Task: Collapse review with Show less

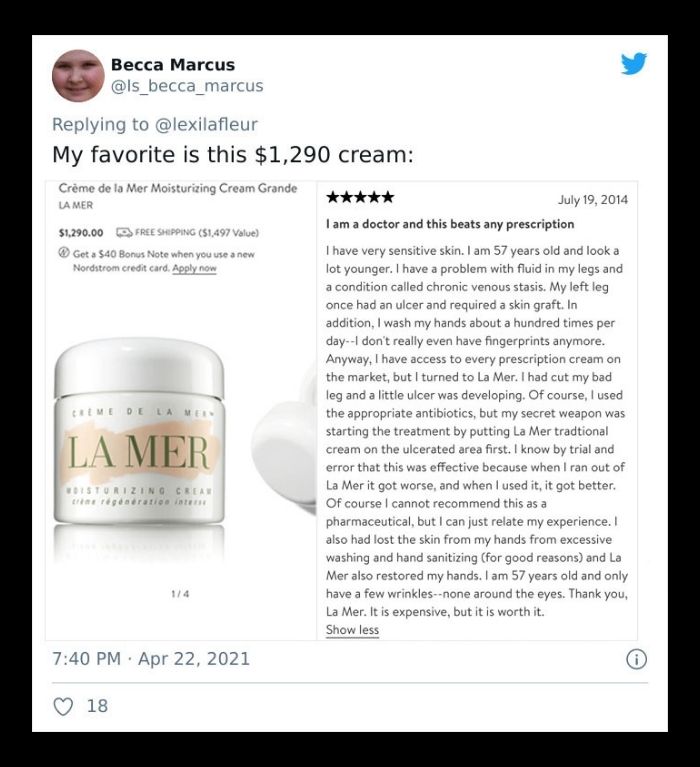Action: 352,630
